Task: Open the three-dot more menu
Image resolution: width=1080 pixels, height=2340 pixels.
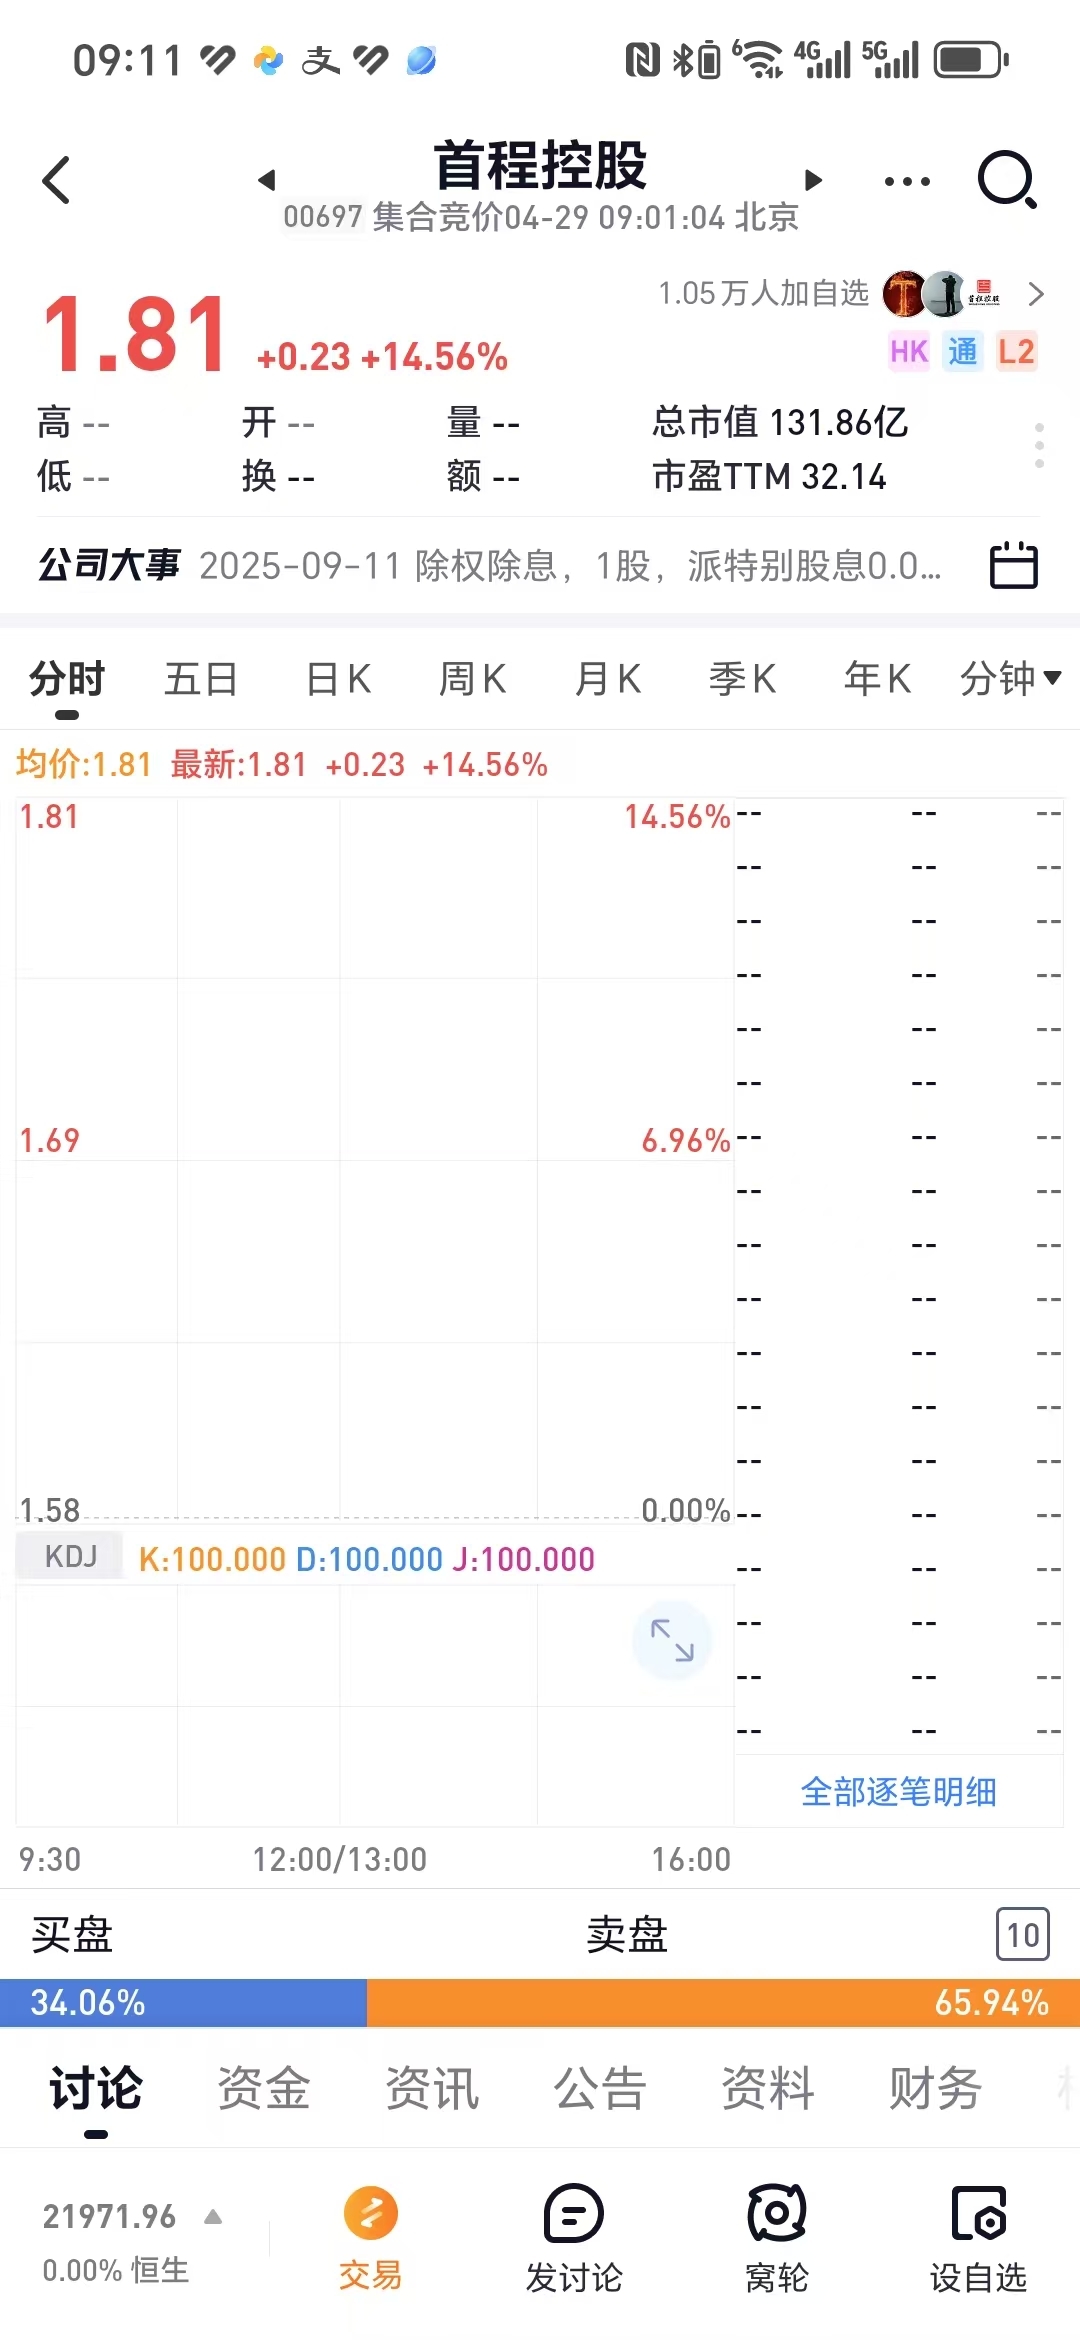Action: (x=907, y=181)
